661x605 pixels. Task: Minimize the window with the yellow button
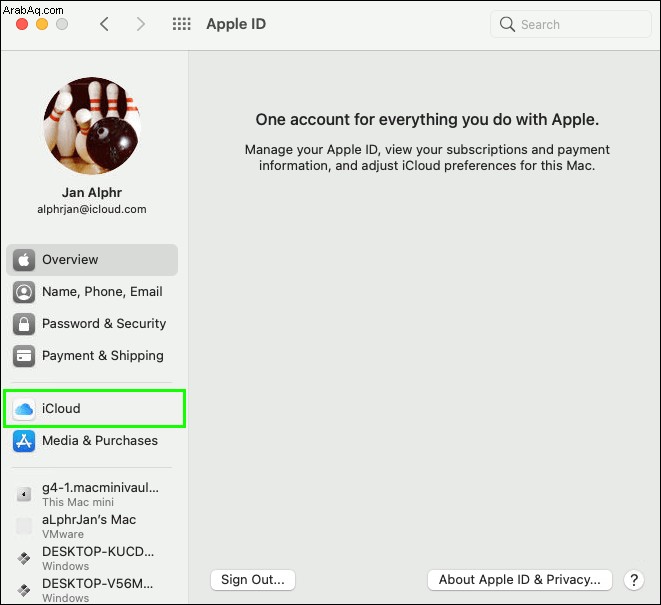click(42, 24)
